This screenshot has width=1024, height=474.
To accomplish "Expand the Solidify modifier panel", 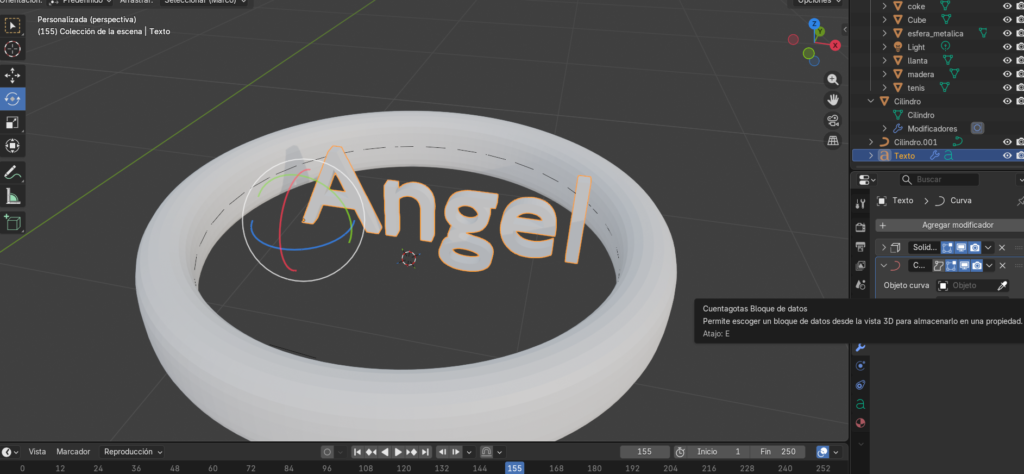I will coord(884,247).
